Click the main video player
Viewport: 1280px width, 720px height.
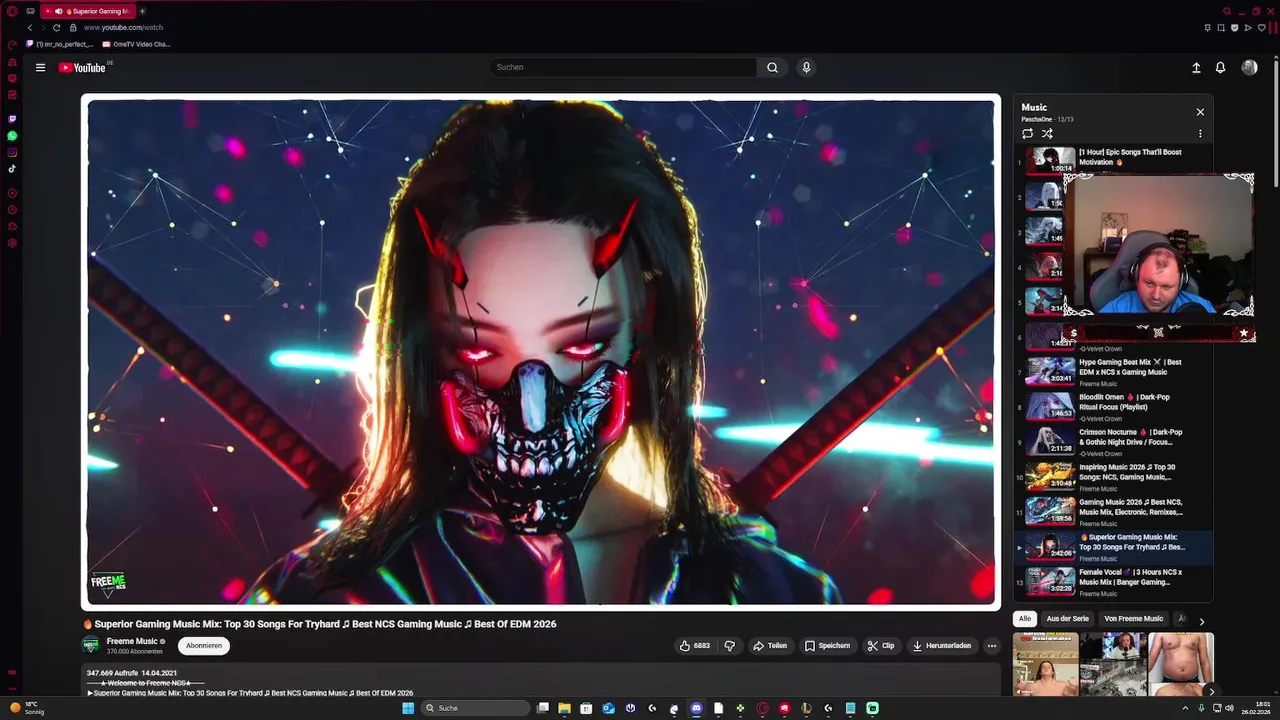pyautogui.click(x=541, y=352)
